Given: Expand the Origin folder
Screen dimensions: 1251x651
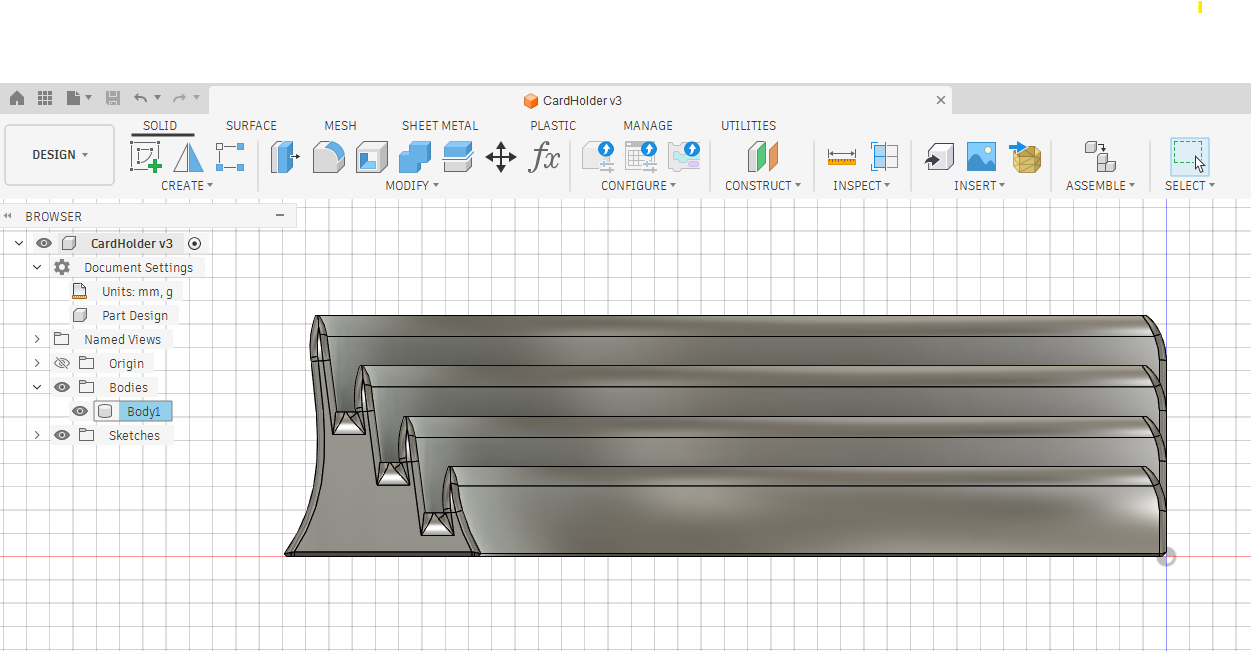Looking at the screenshot, I should [37, 363].
